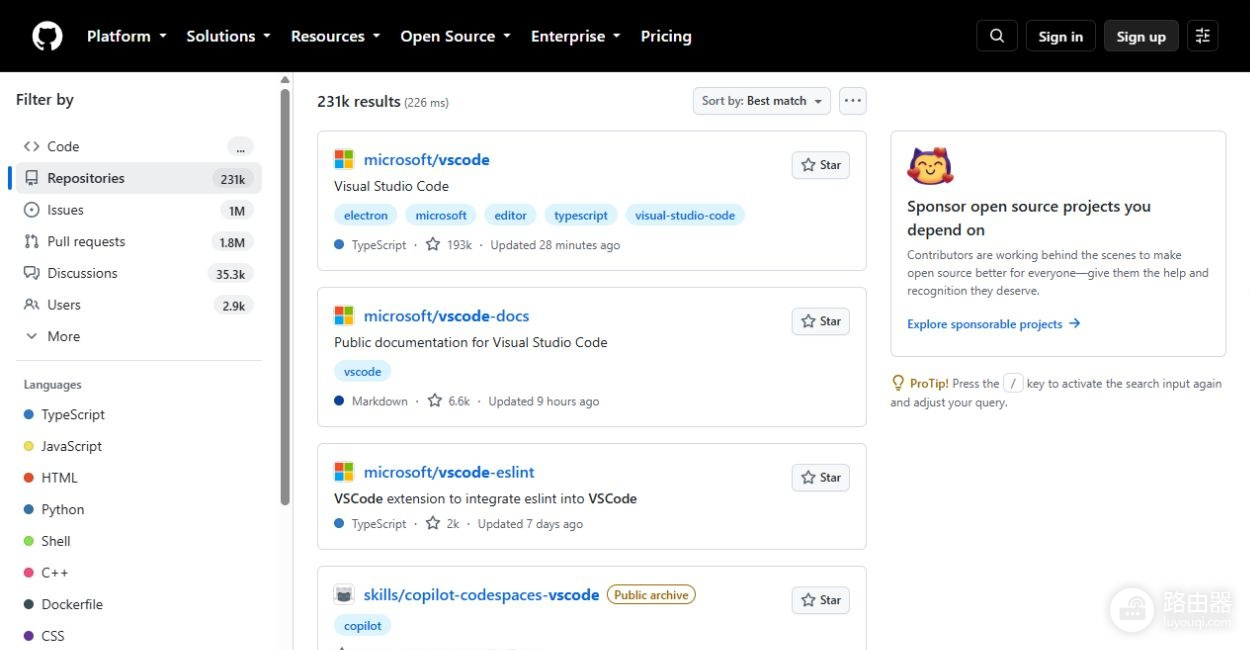Click sidebar scrollbar up arrow
1250x650 pixels.
point(285,80)
